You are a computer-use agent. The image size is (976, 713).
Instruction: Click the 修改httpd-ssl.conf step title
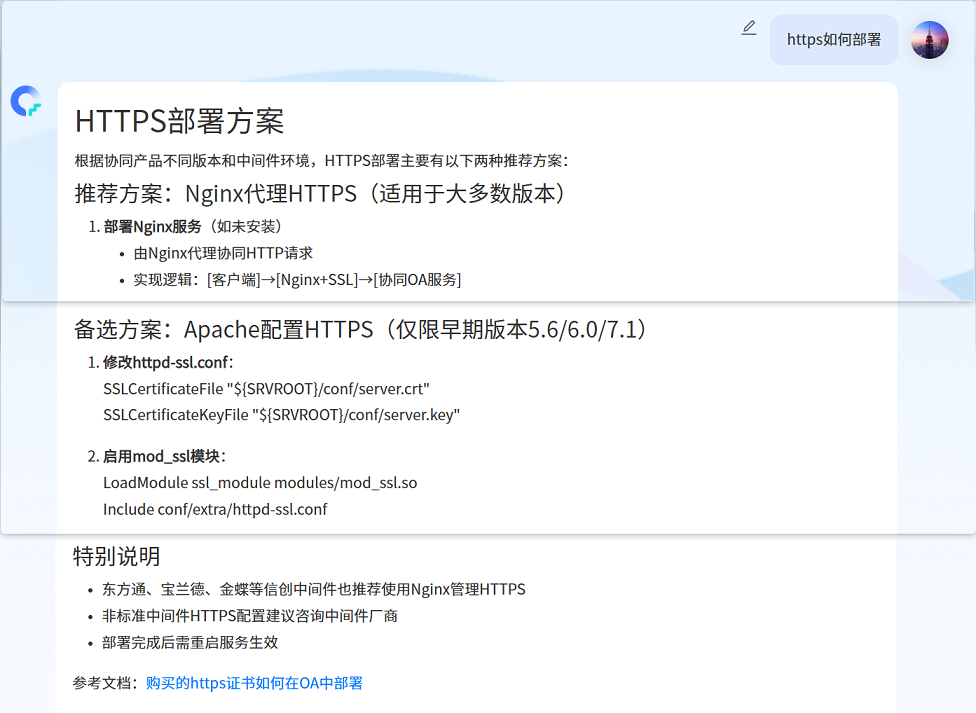click(168, 362)
